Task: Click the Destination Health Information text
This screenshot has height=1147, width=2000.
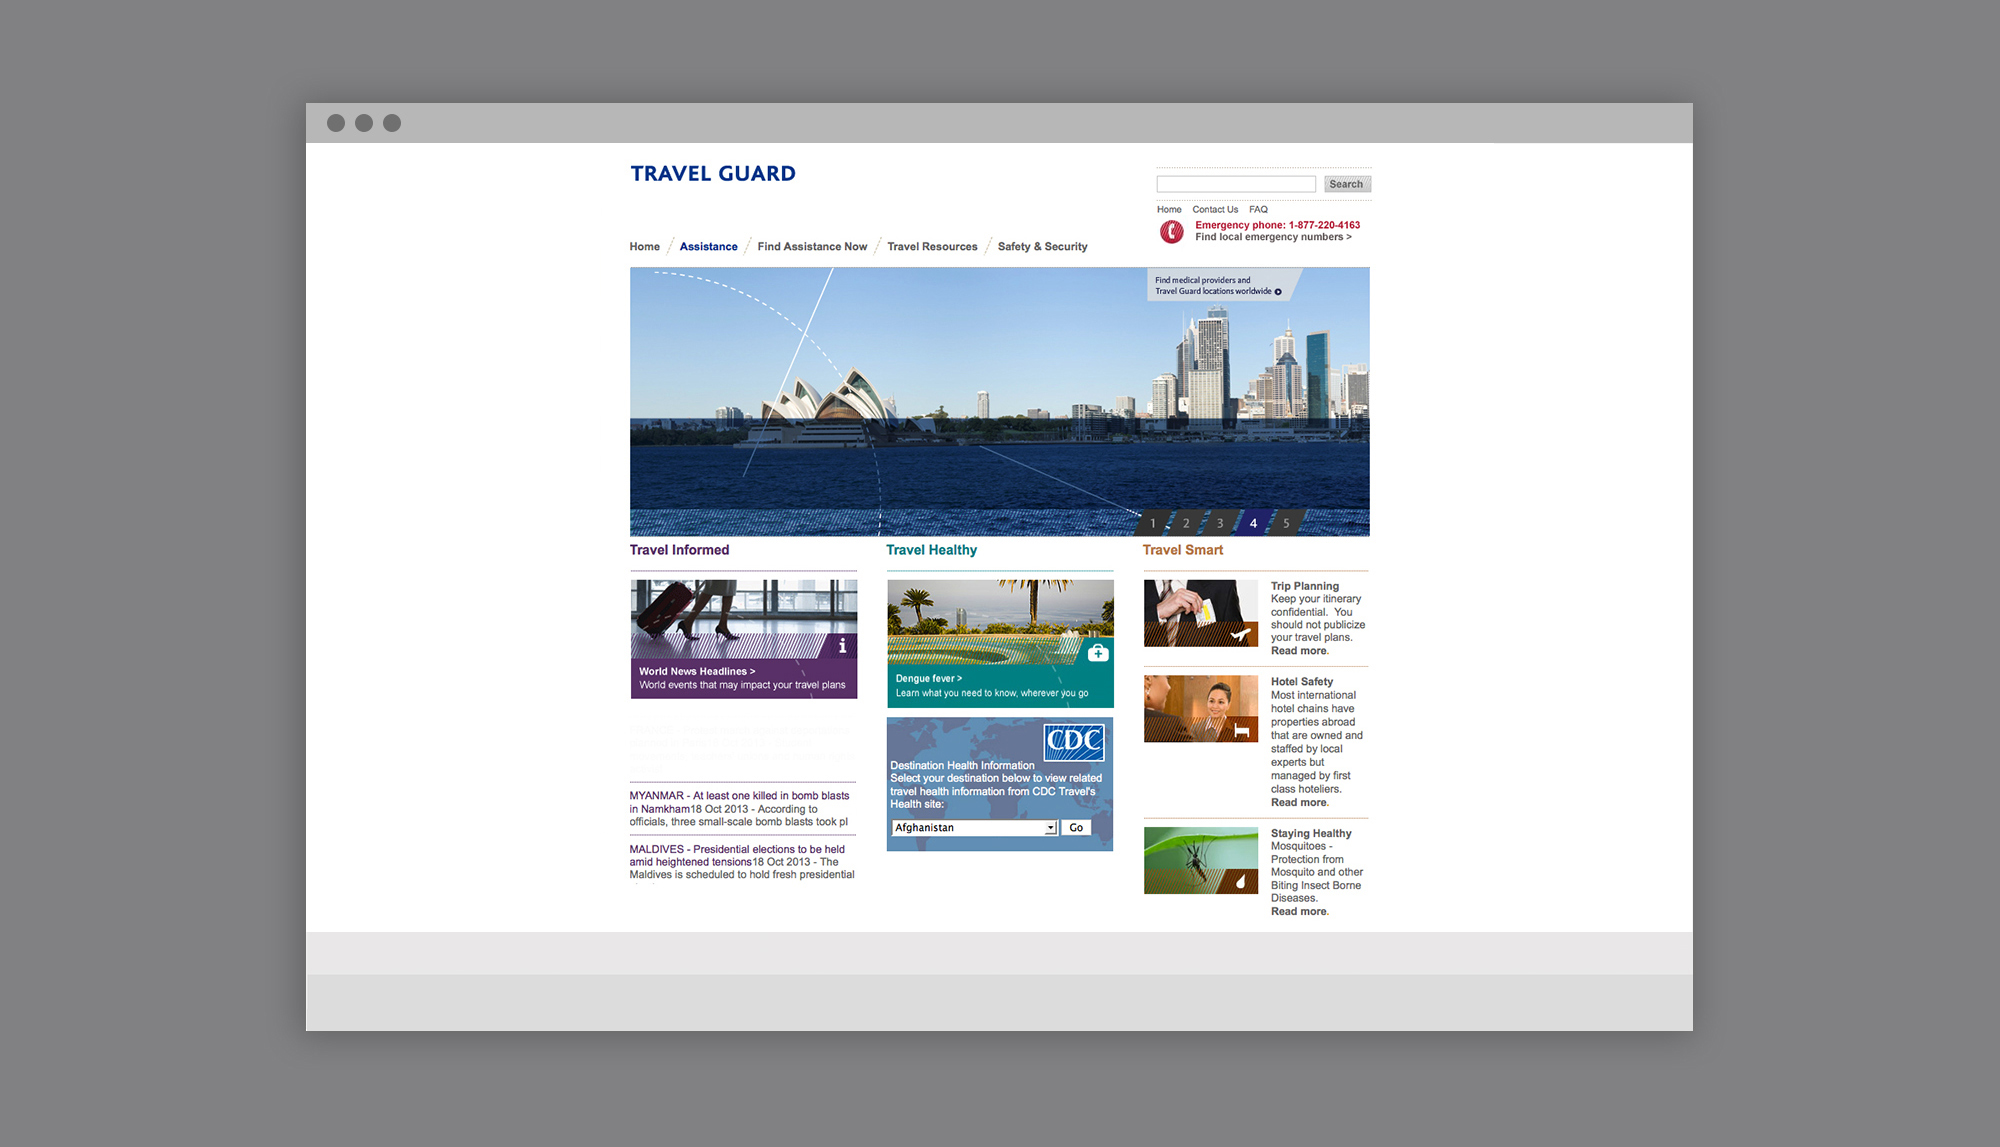Action: pyautogui.click(x=962, y=766)
